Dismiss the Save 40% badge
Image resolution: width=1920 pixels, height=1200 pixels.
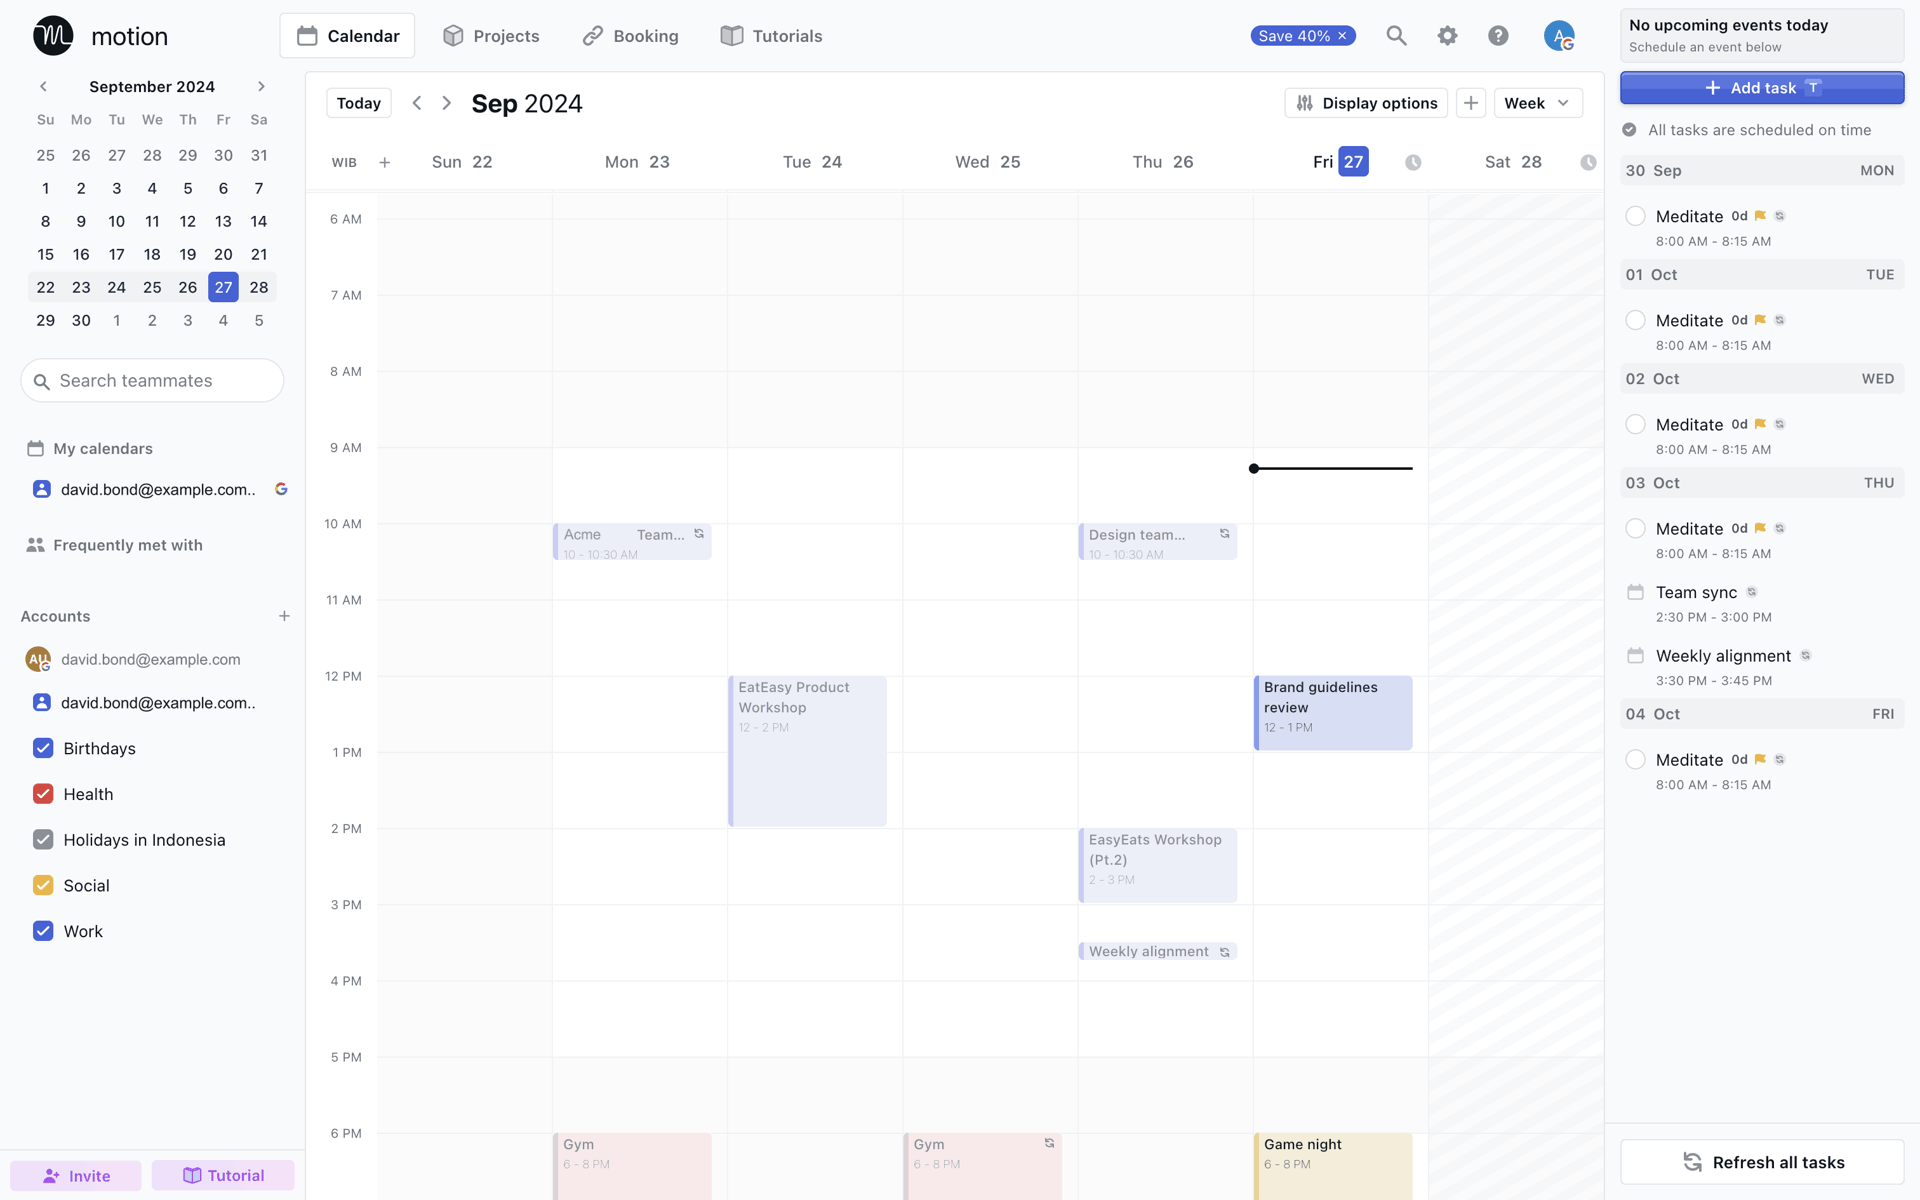pyautogui.click(x=1342, y=36)
